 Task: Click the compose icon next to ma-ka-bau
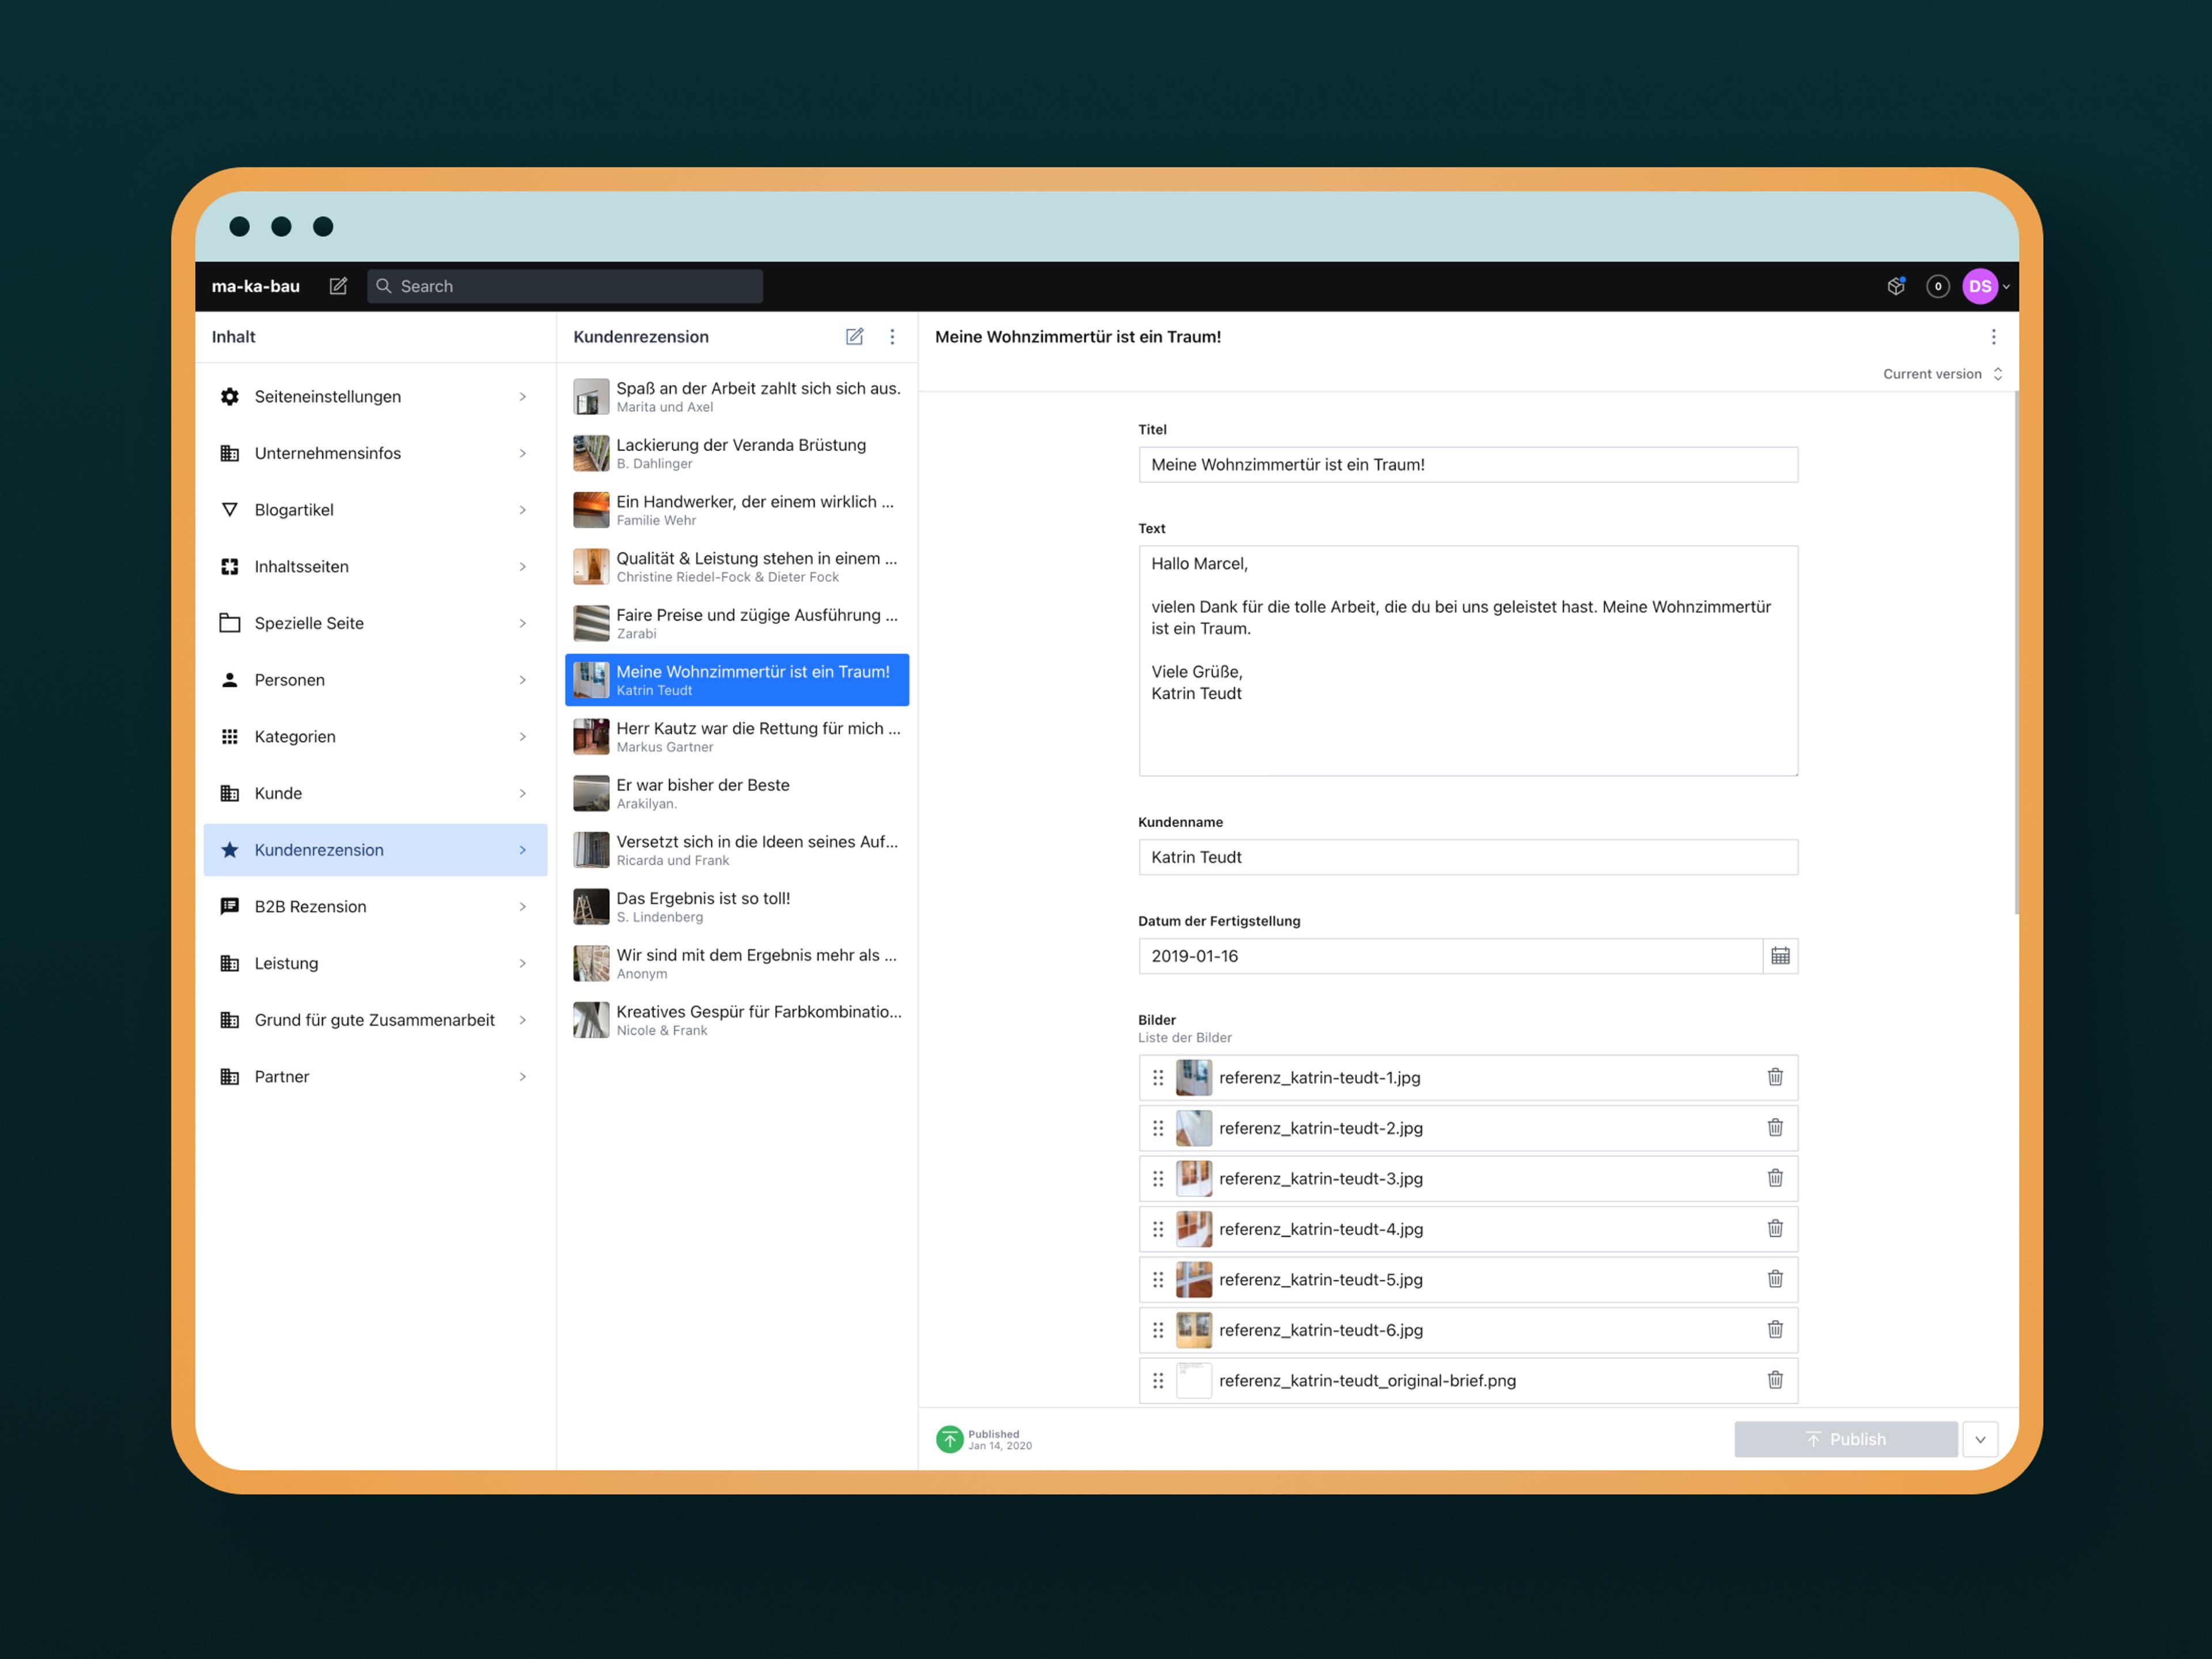coord(338,286)
